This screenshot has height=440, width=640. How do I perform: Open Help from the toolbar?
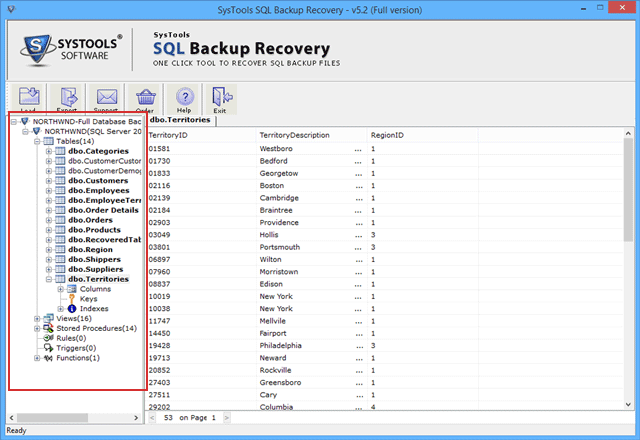[184, 98]
